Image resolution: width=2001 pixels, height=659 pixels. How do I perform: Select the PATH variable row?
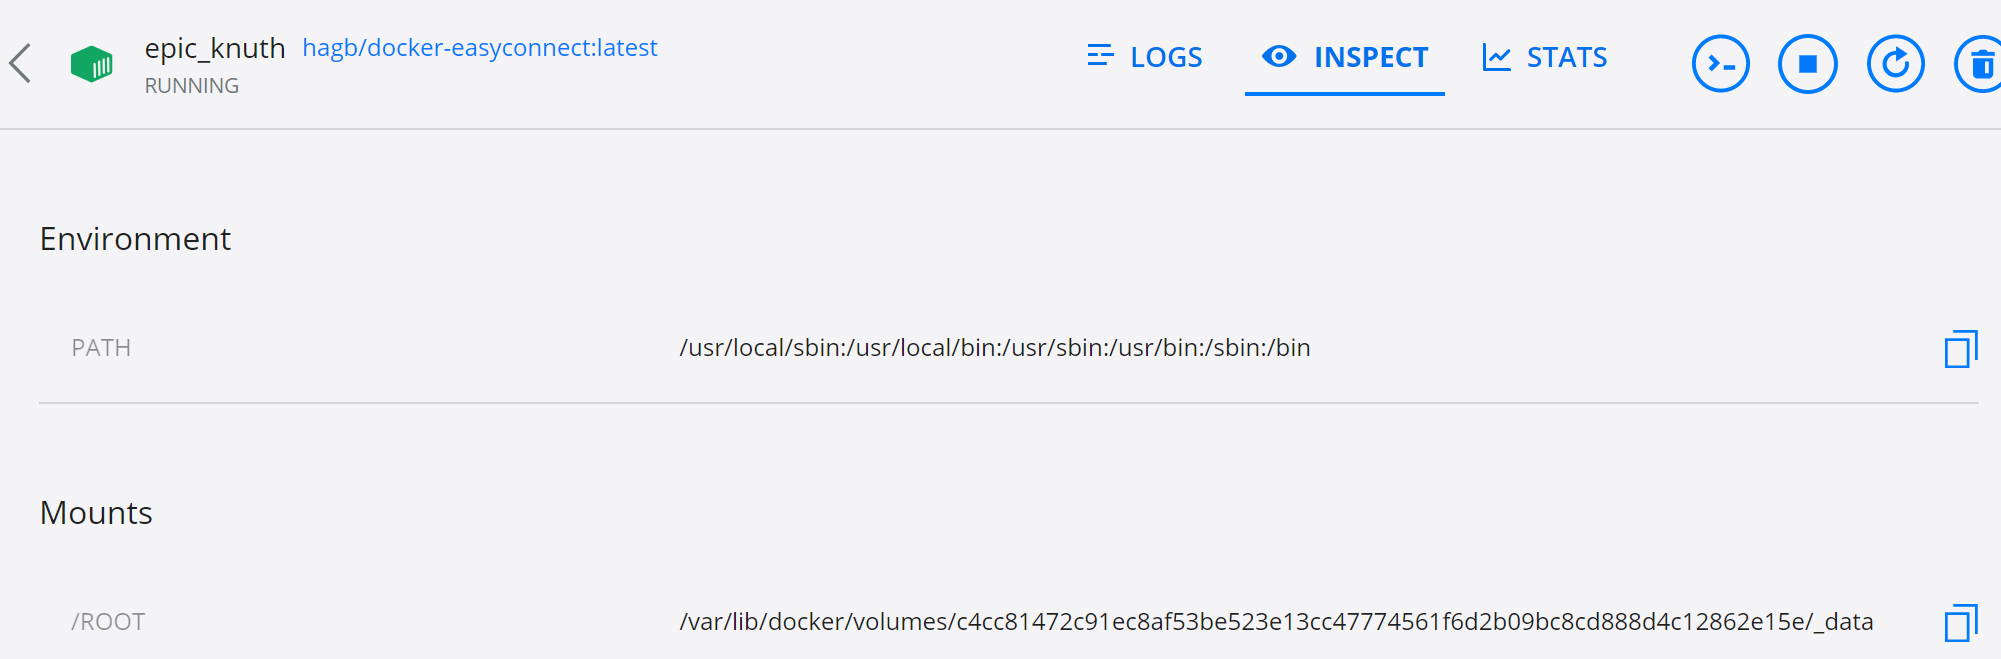coord(101,348)
